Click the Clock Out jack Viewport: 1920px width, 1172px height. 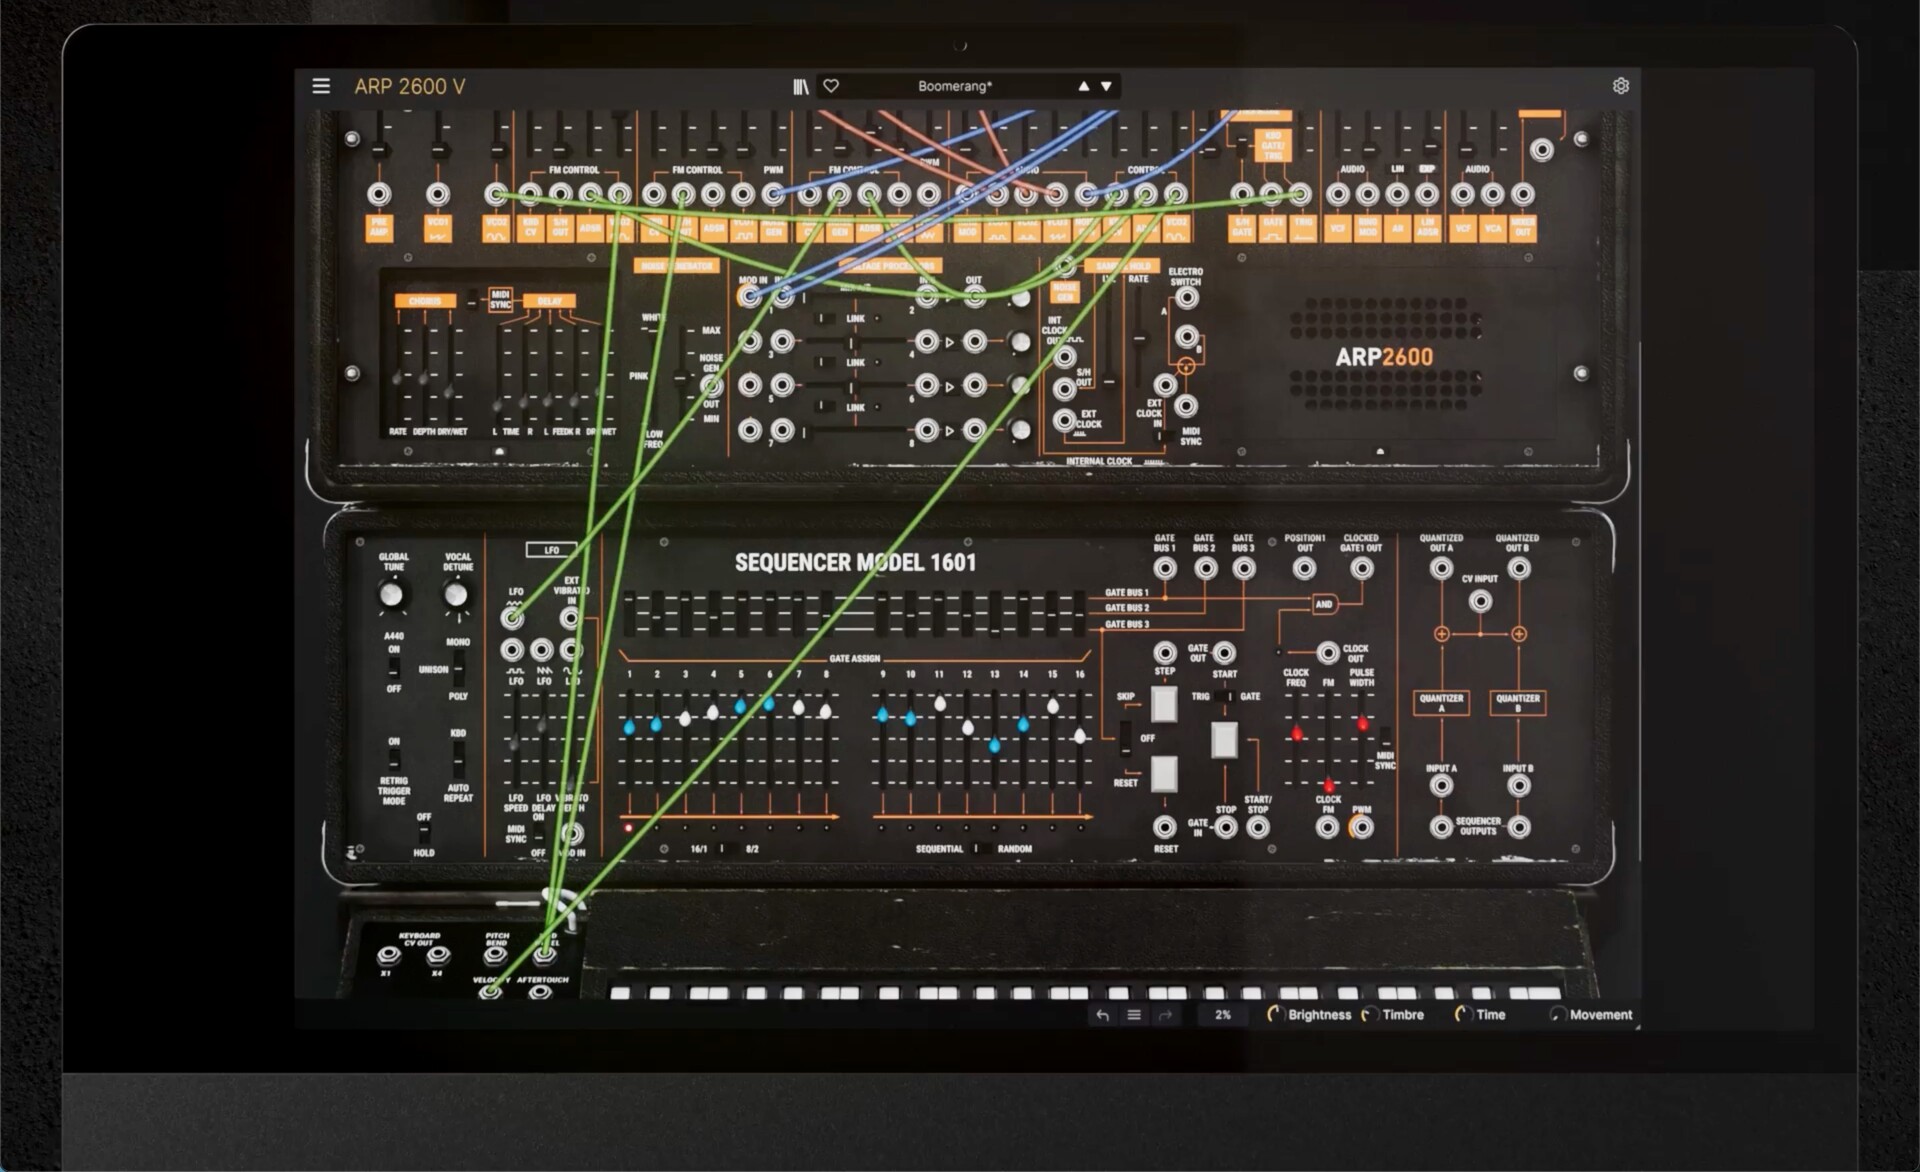1327,653
